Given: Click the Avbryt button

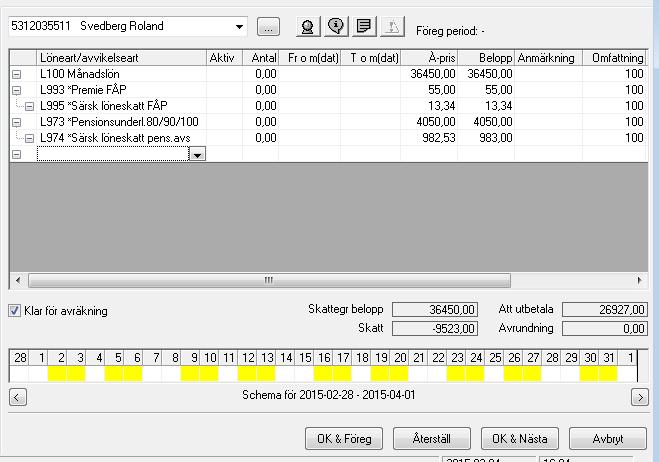Looking at the screenshot, I should click(608, 439).
